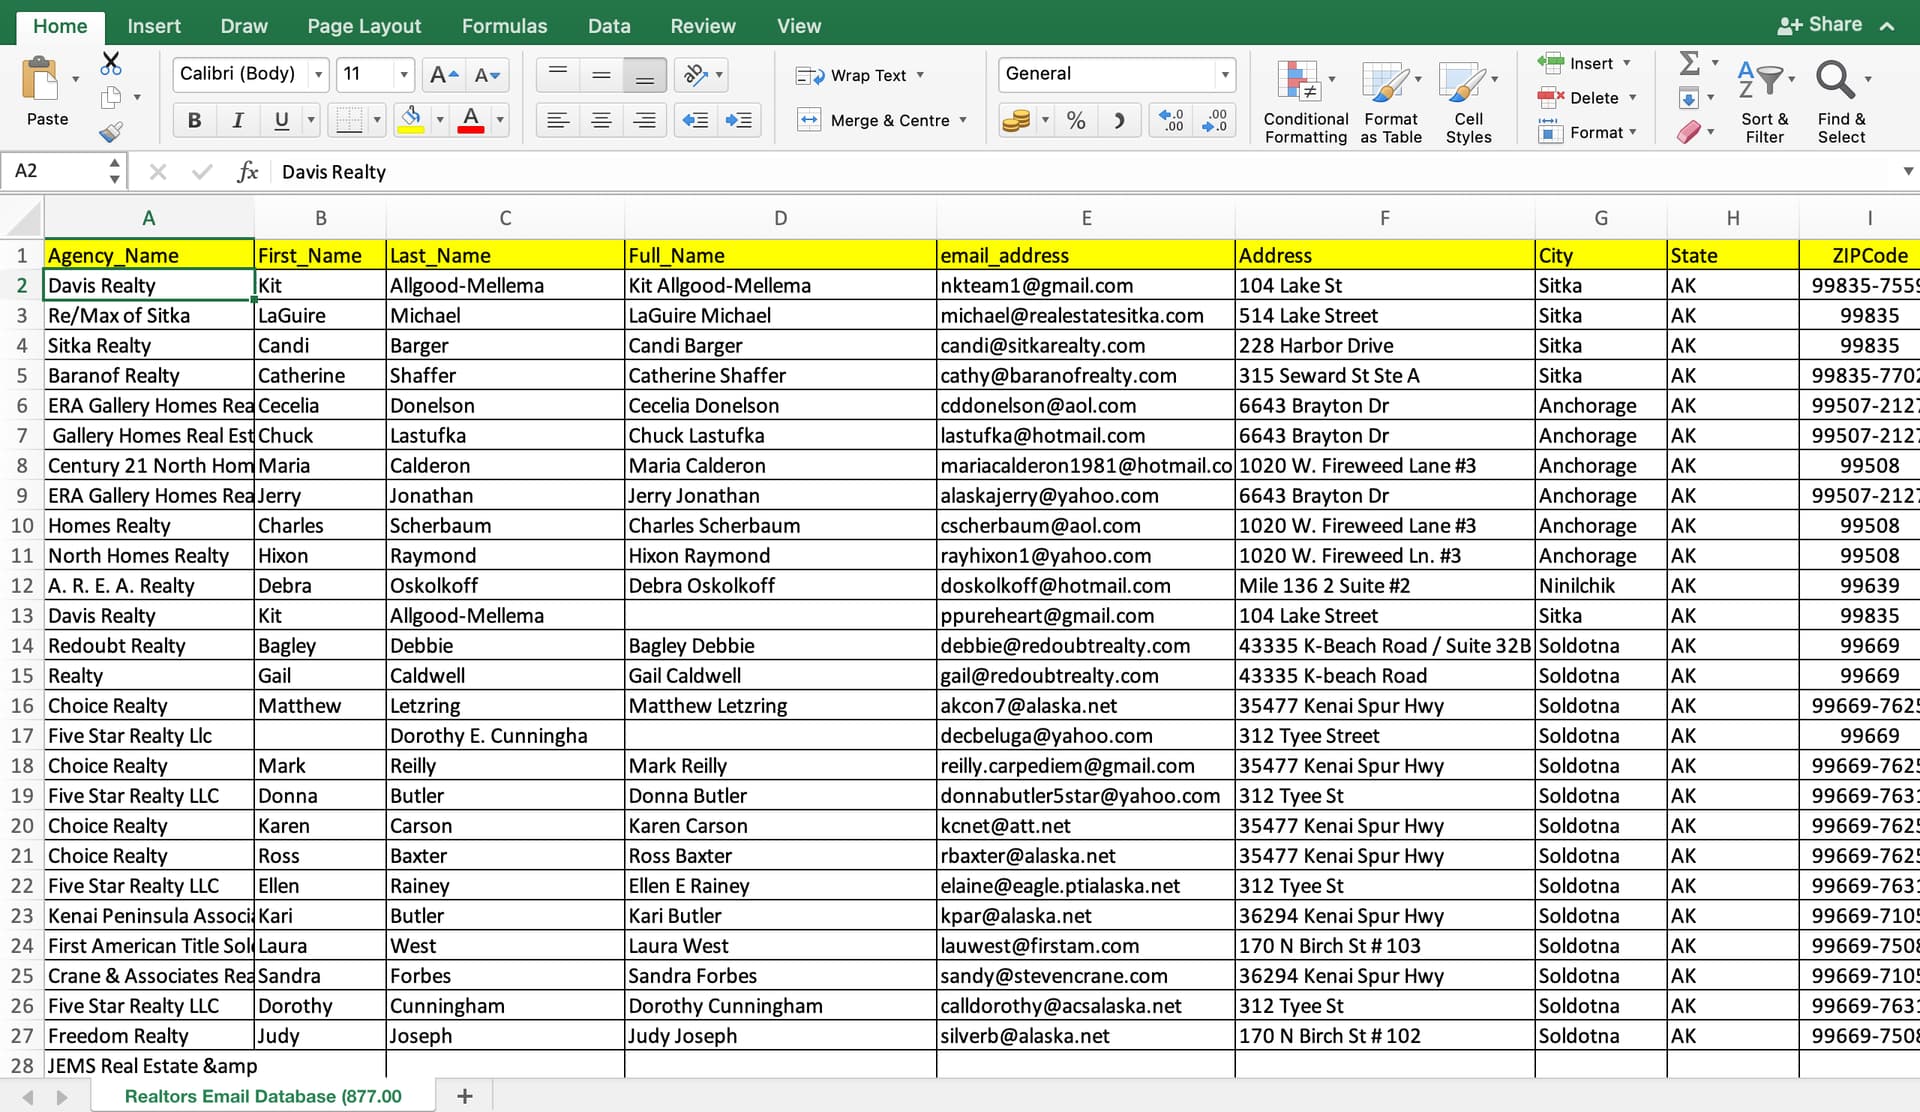Open the font name dropdown
Viewport: 1920px width, 1112px height.
coord(319,75)
